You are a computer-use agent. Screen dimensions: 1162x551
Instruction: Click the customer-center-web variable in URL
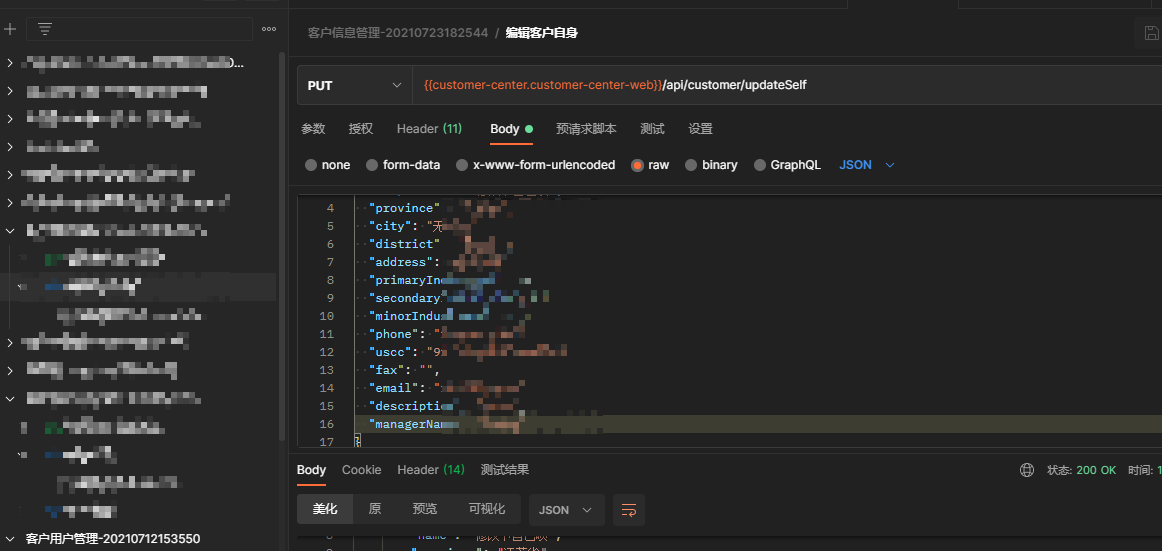(x=543, y=85)
